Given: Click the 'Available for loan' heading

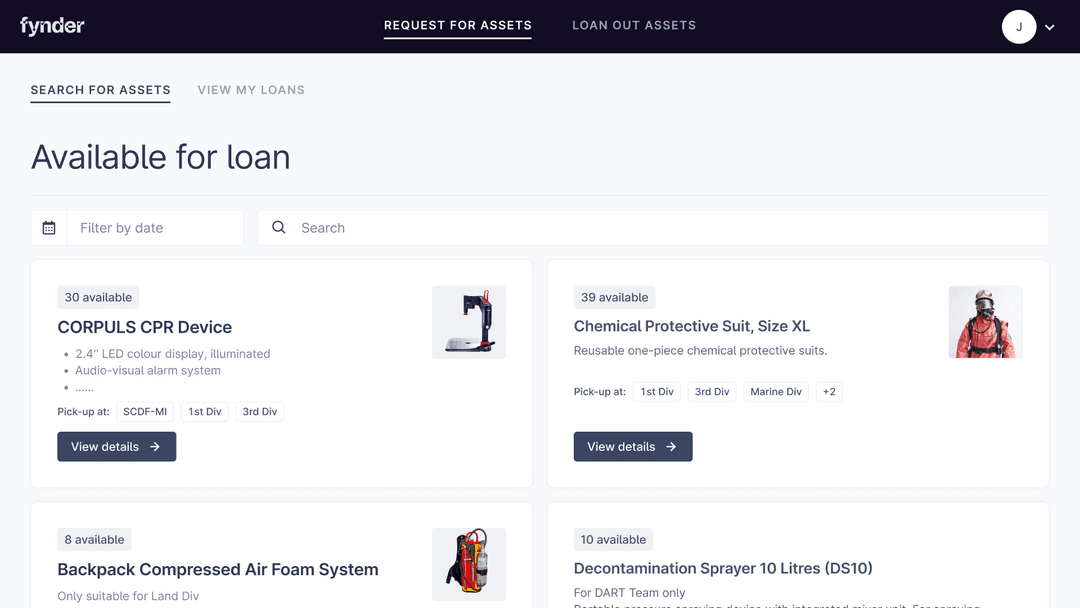Looking at the screenshot, I should [x=160, y=157].
